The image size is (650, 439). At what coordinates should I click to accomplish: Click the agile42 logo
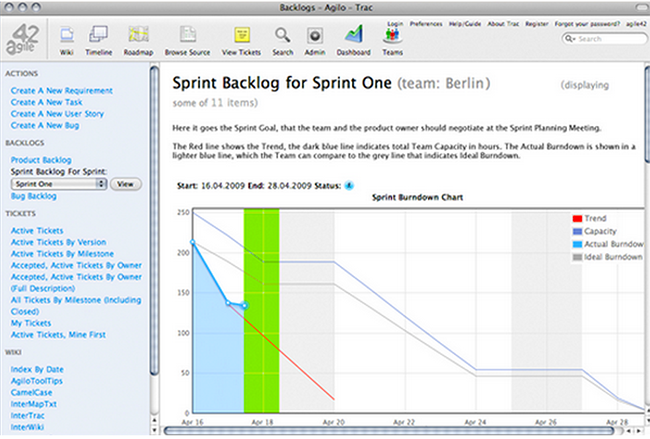pyautogui.click(x=23, y=40)
